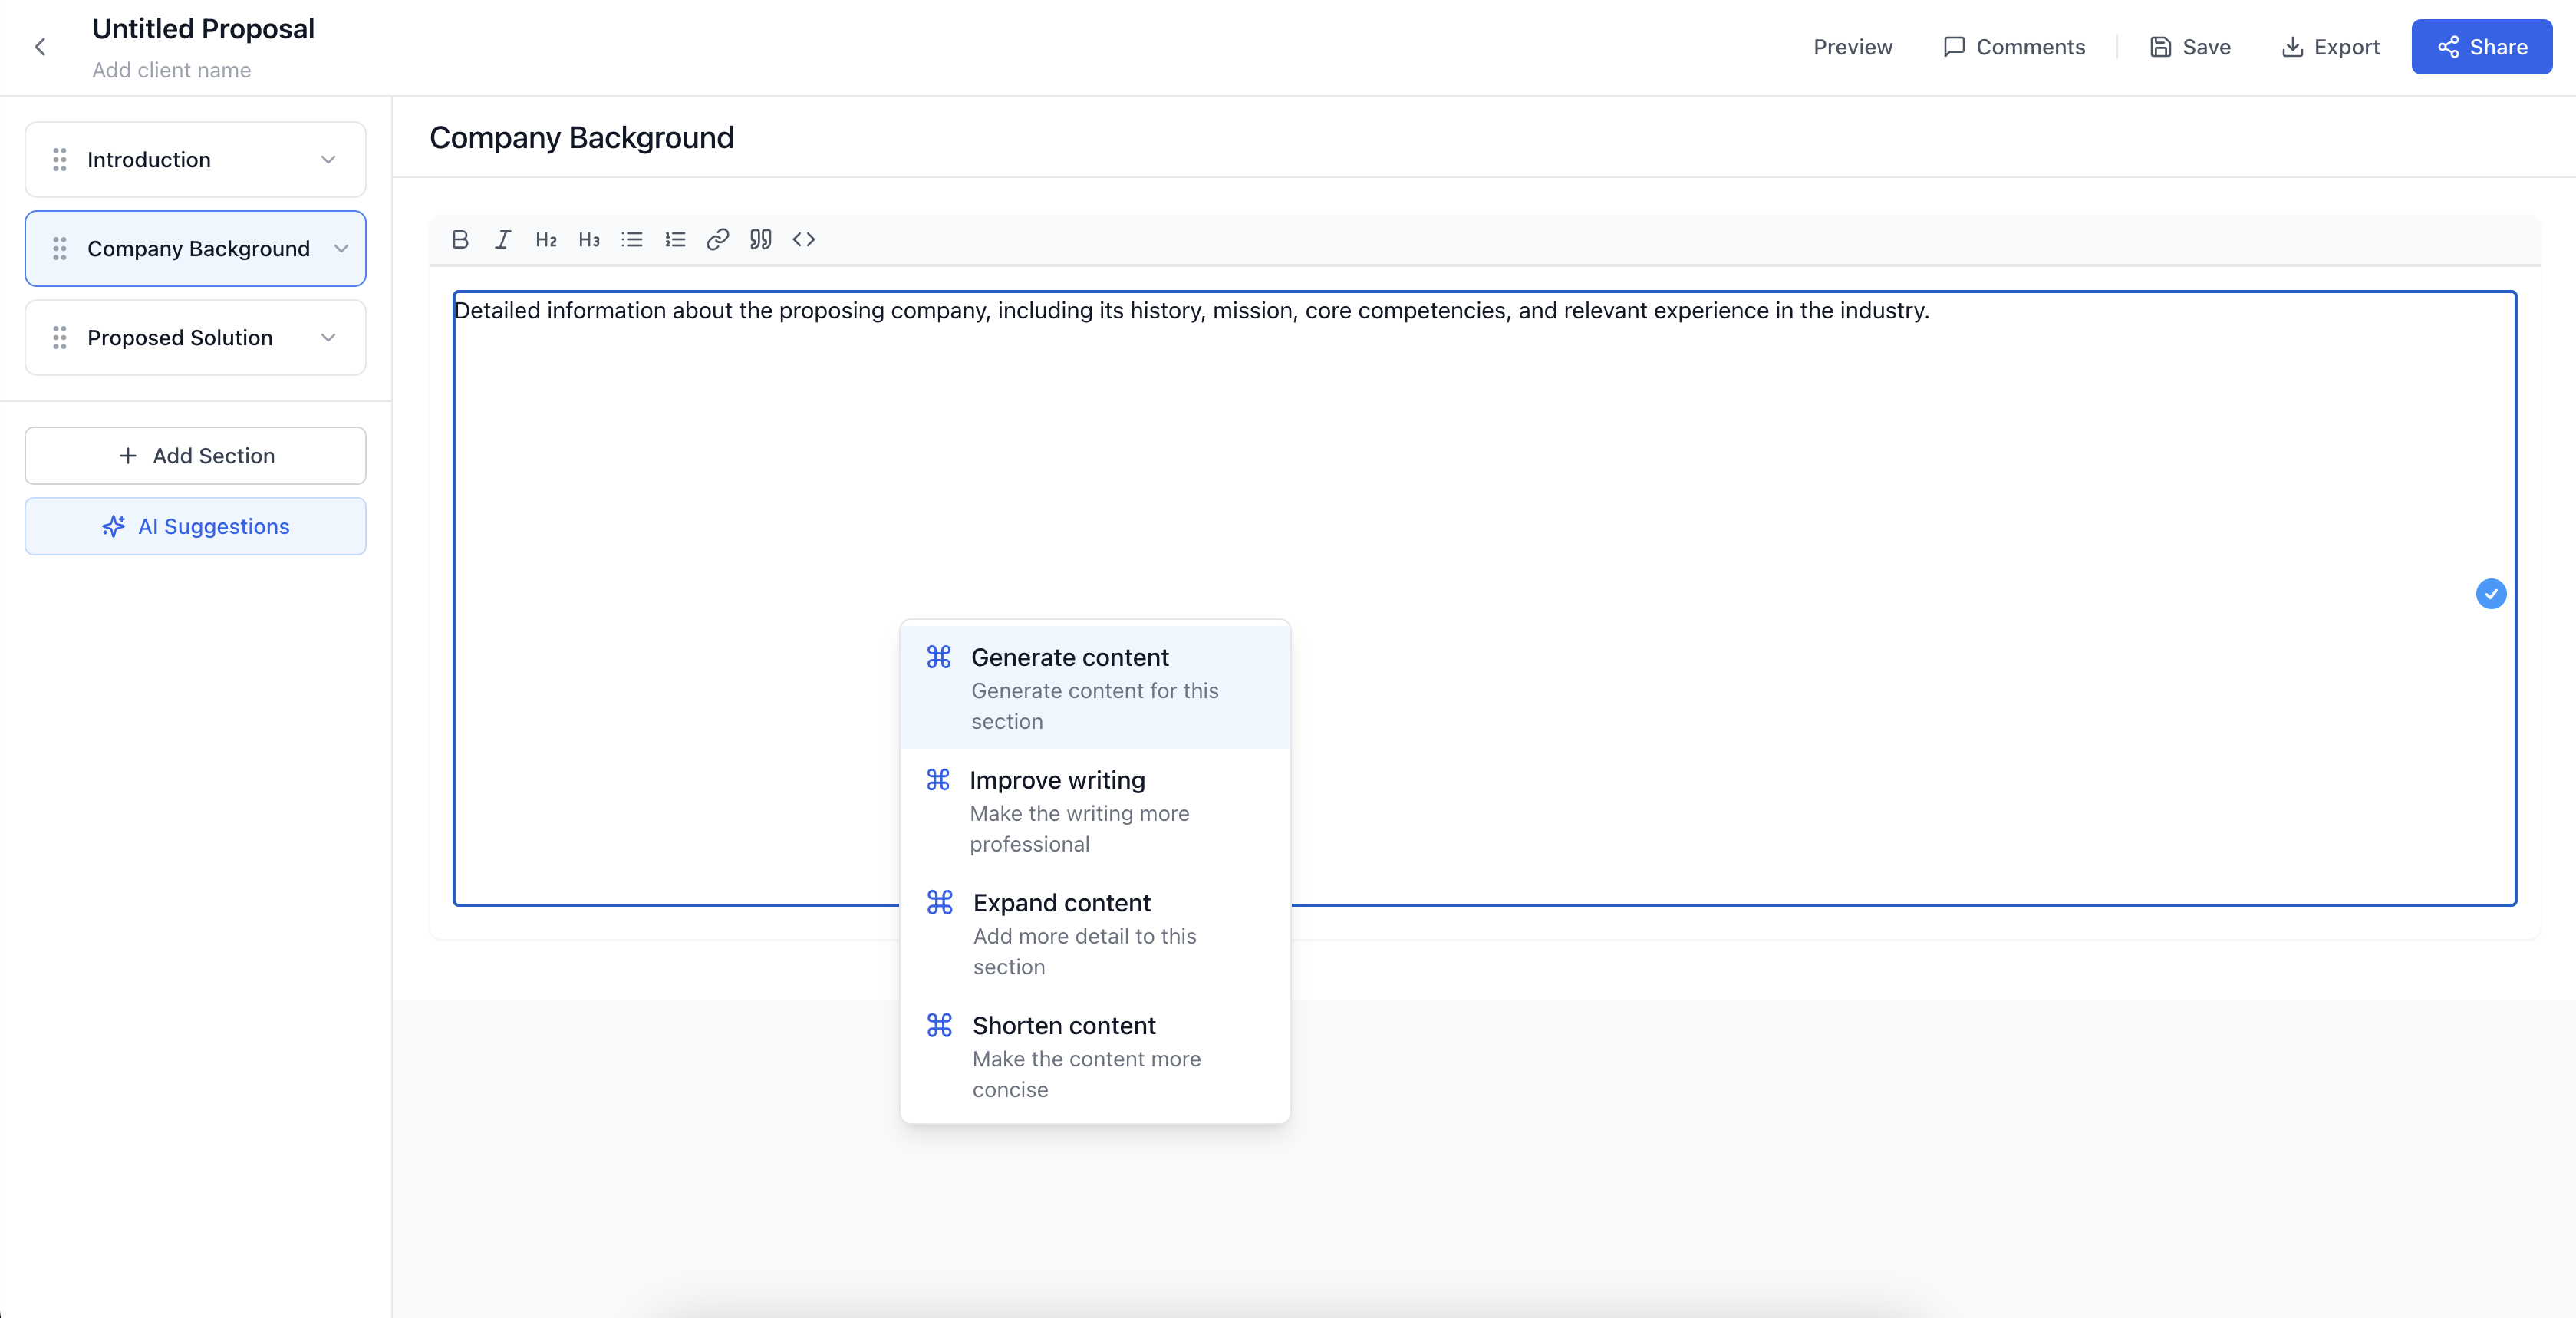This screenshot has width=2576, height=1318.
Task: Insert a link
Action: (717, 239)
